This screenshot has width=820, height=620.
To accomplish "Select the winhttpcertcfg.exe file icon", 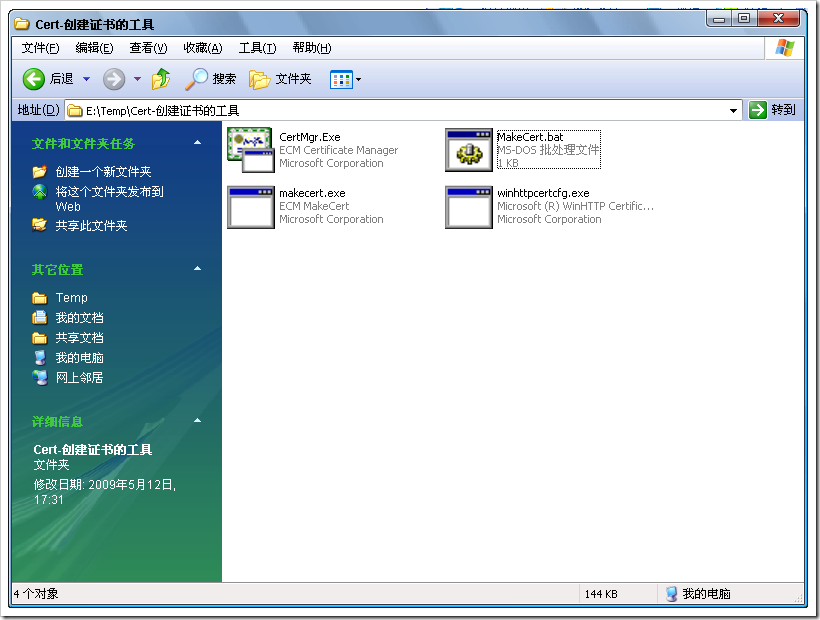I will pos(469,207).
